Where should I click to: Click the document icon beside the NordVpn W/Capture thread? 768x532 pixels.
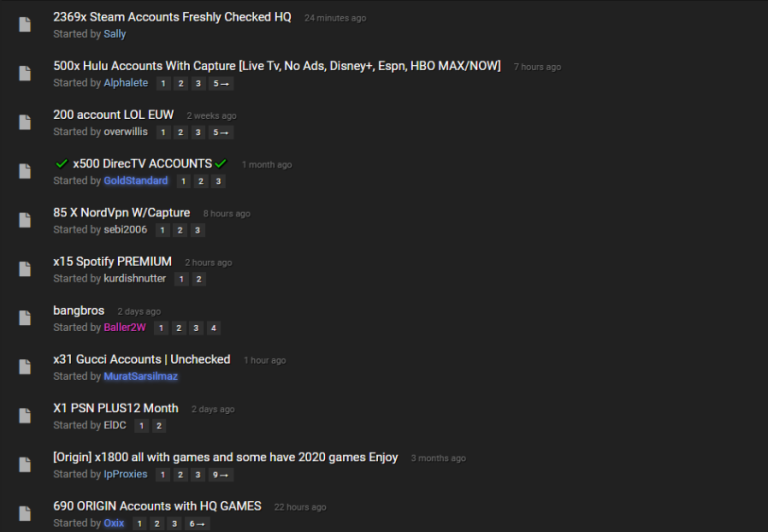(x=25, y=220)
